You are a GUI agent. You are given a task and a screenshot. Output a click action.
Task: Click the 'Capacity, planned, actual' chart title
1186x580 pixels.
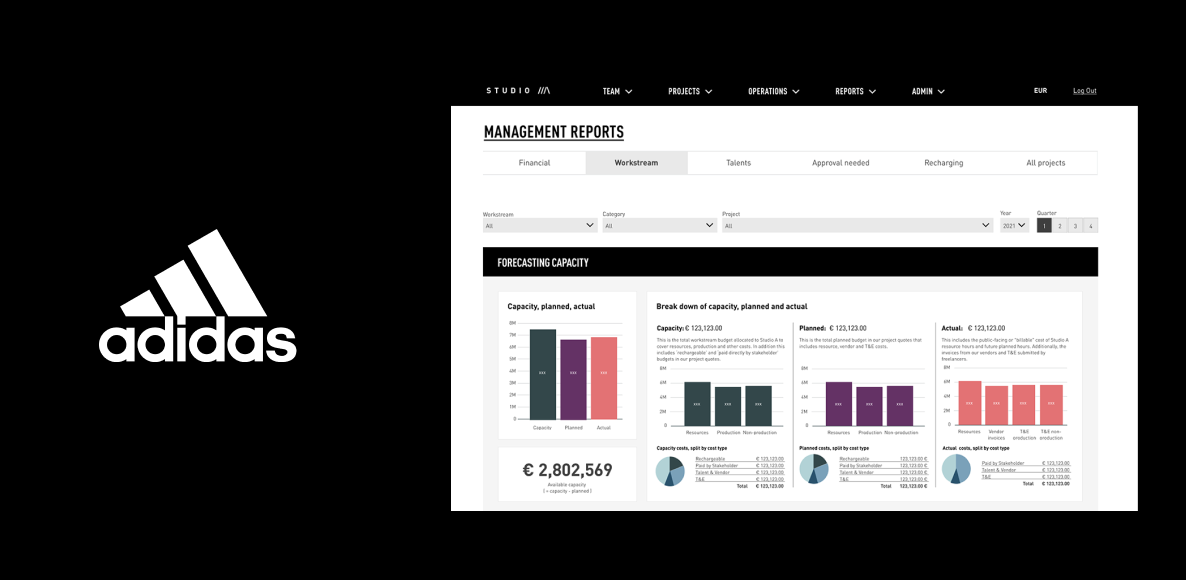pyautogui.click(x=551, y=306)
